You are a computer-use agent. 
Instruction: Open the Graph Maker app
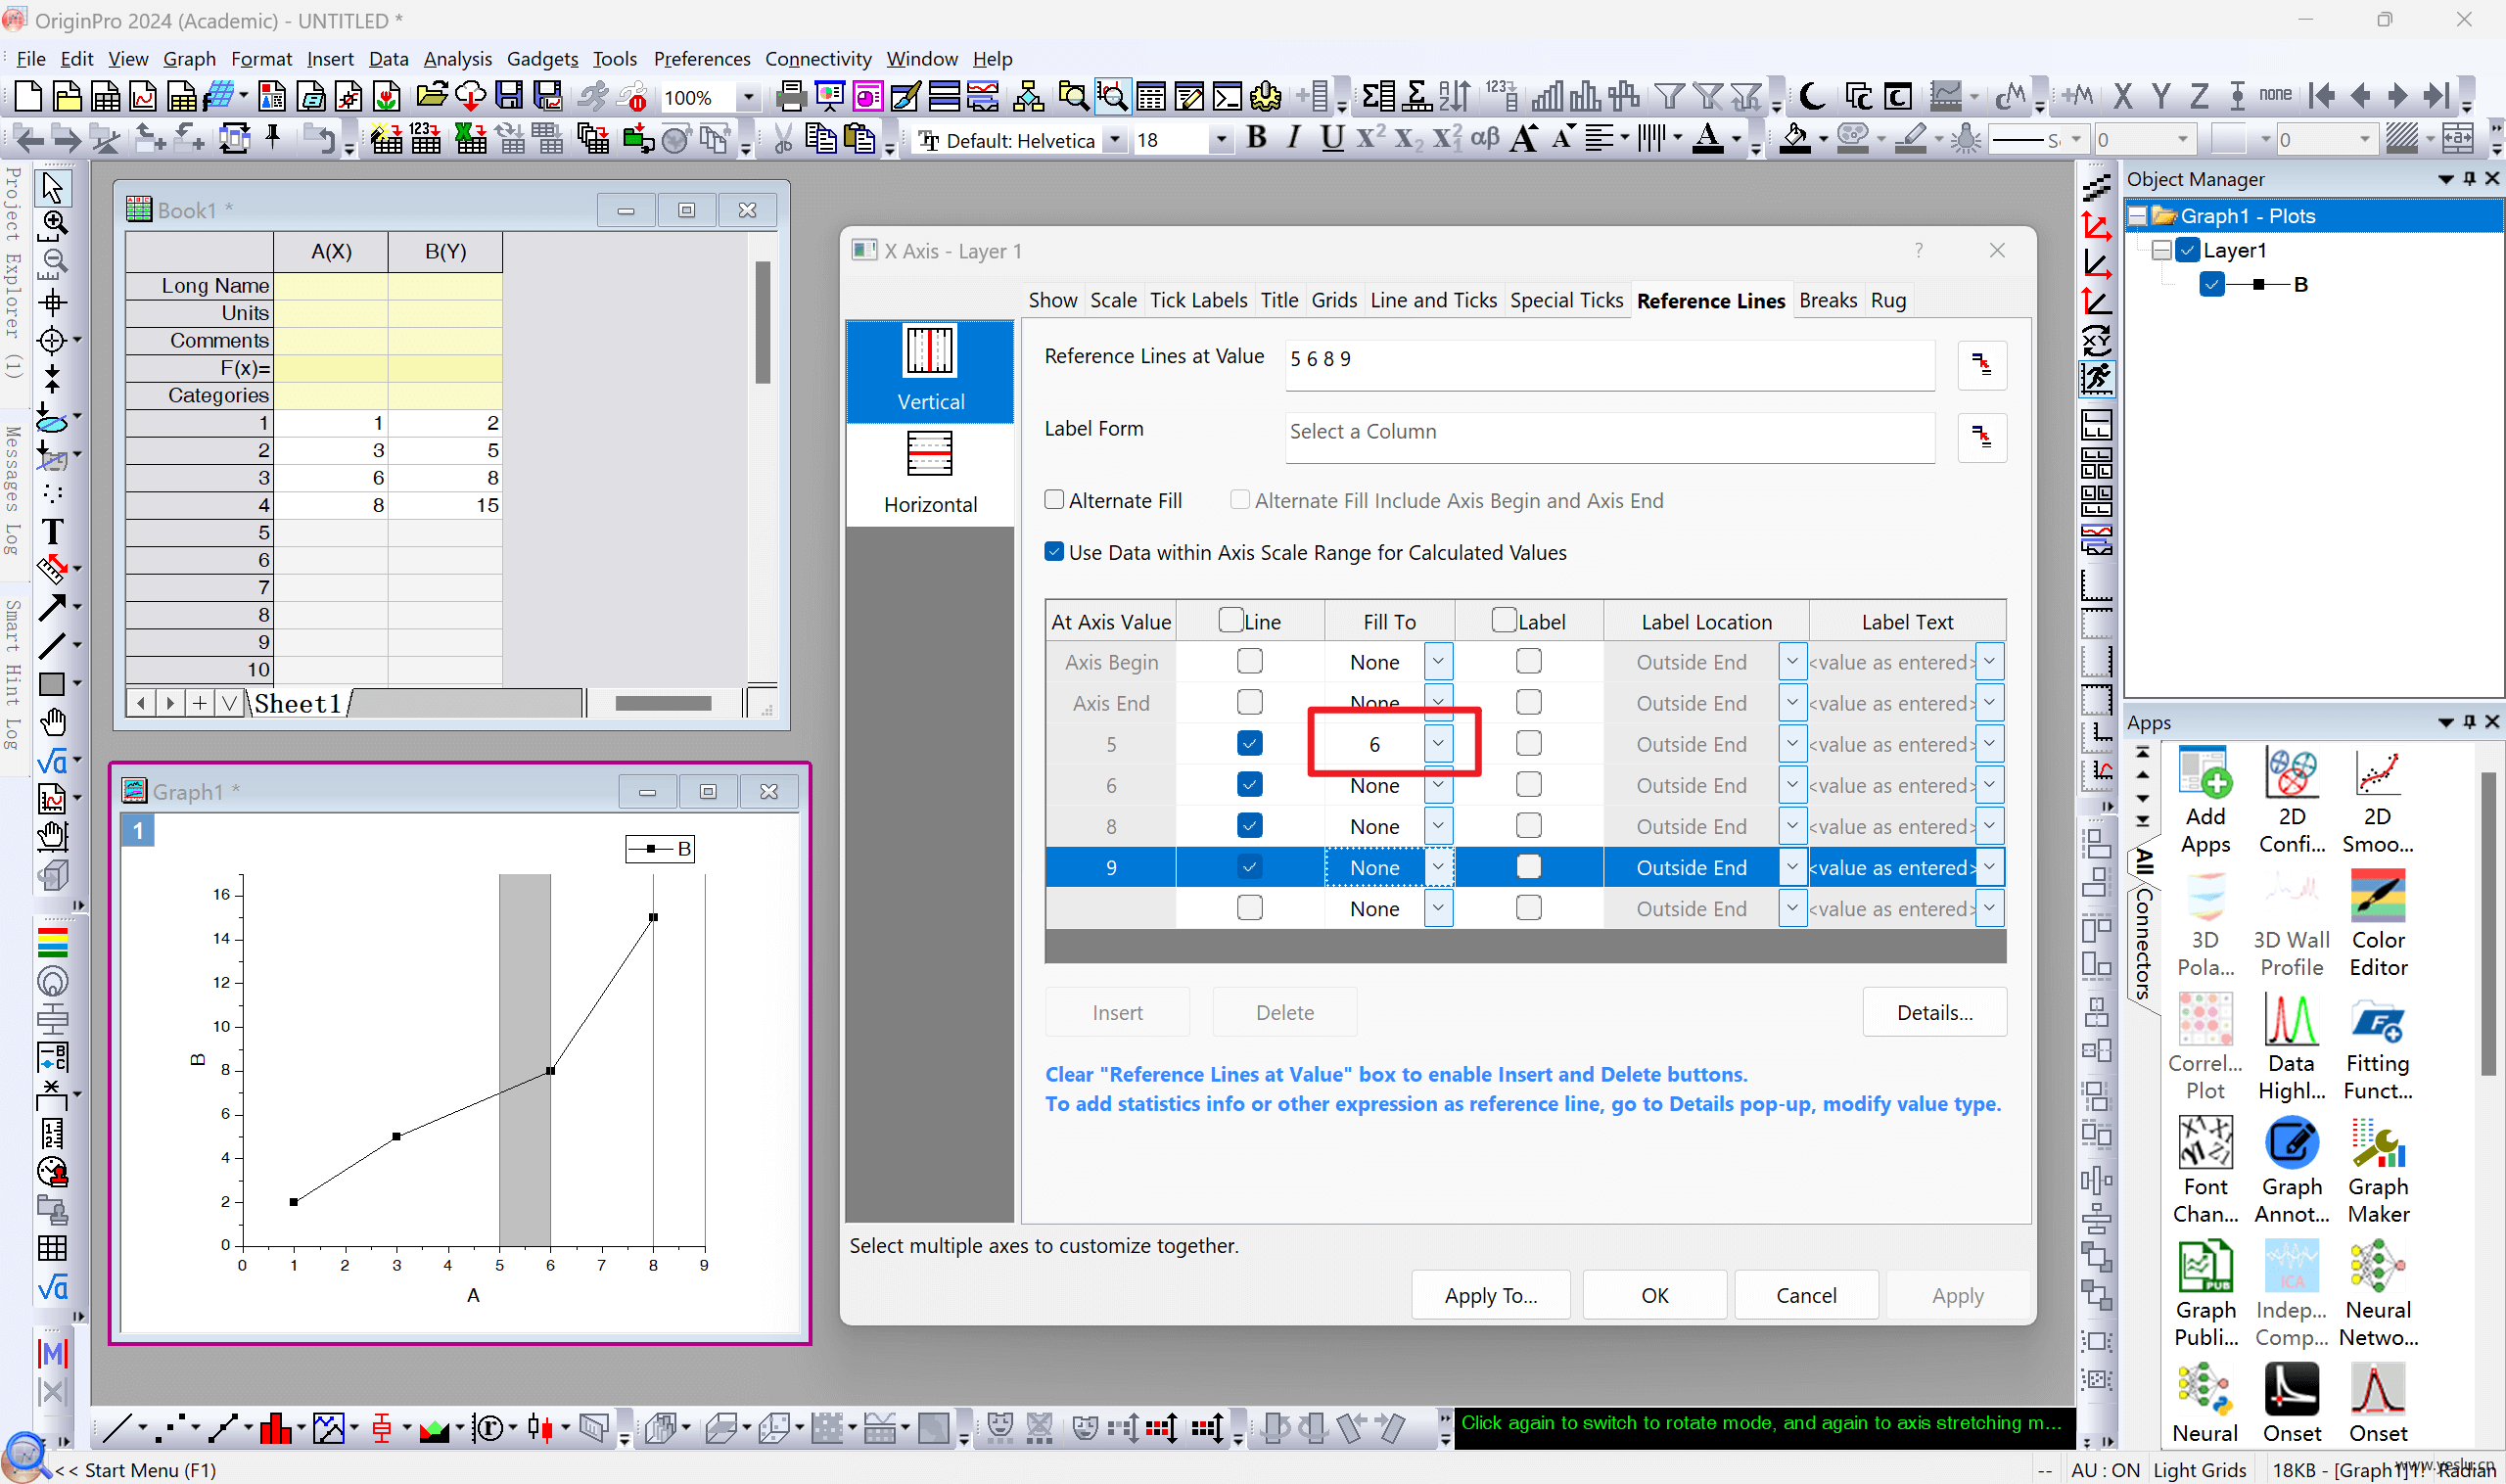pos(2377,1170)
